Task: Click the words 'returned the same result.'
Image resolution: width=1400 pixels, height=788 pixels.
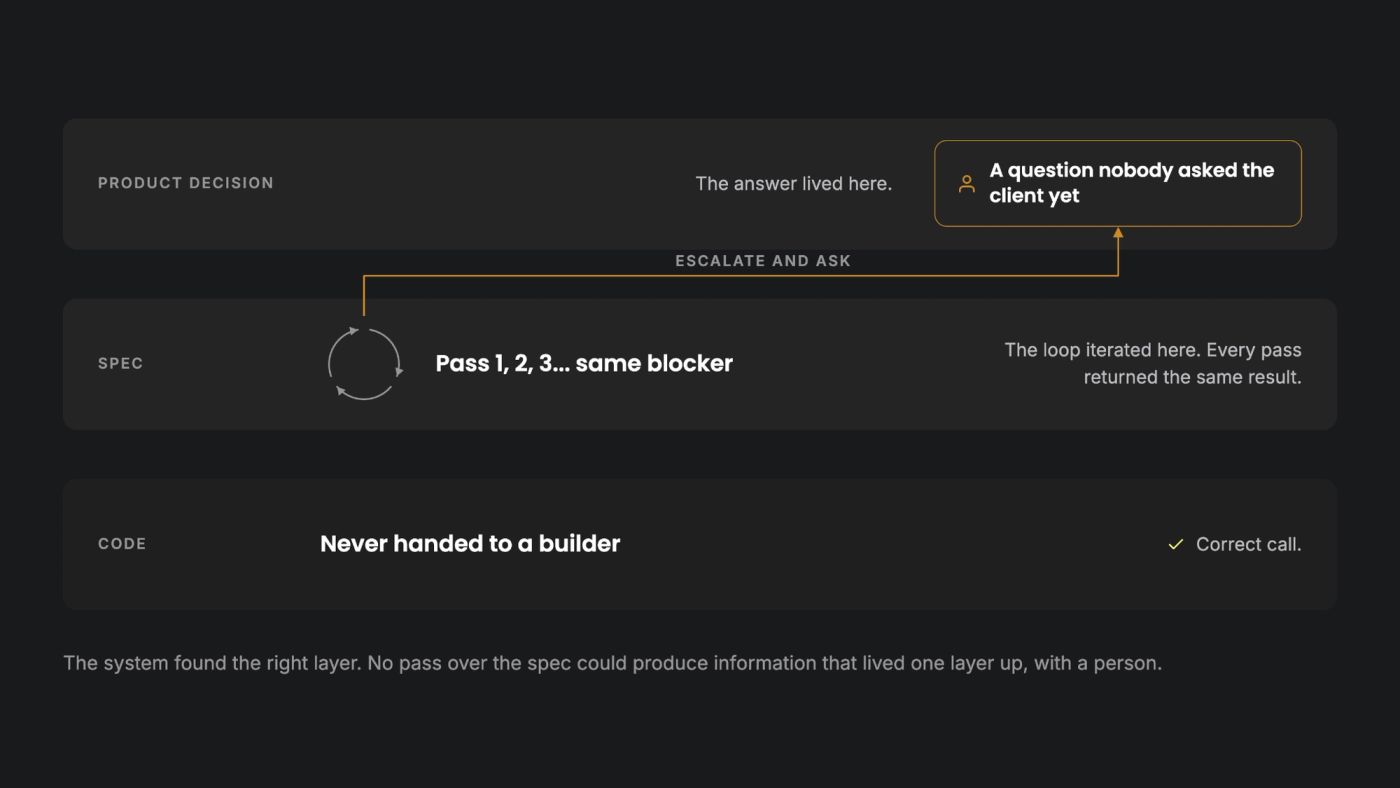Action: 1193,378
